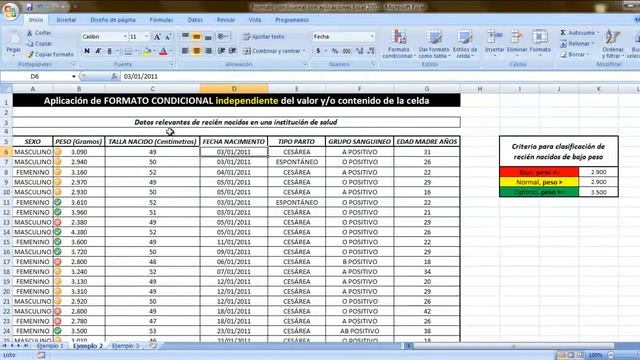
Task: Toggle middle vertical alignment
Action: [196, 37]
